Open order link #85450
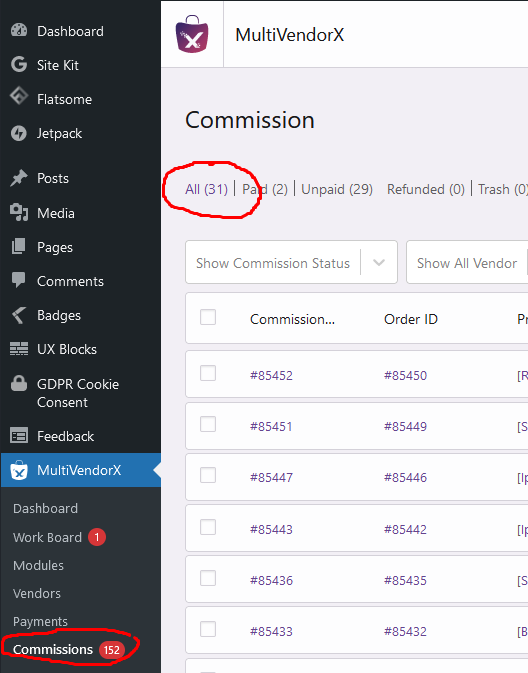 point(405,376)
